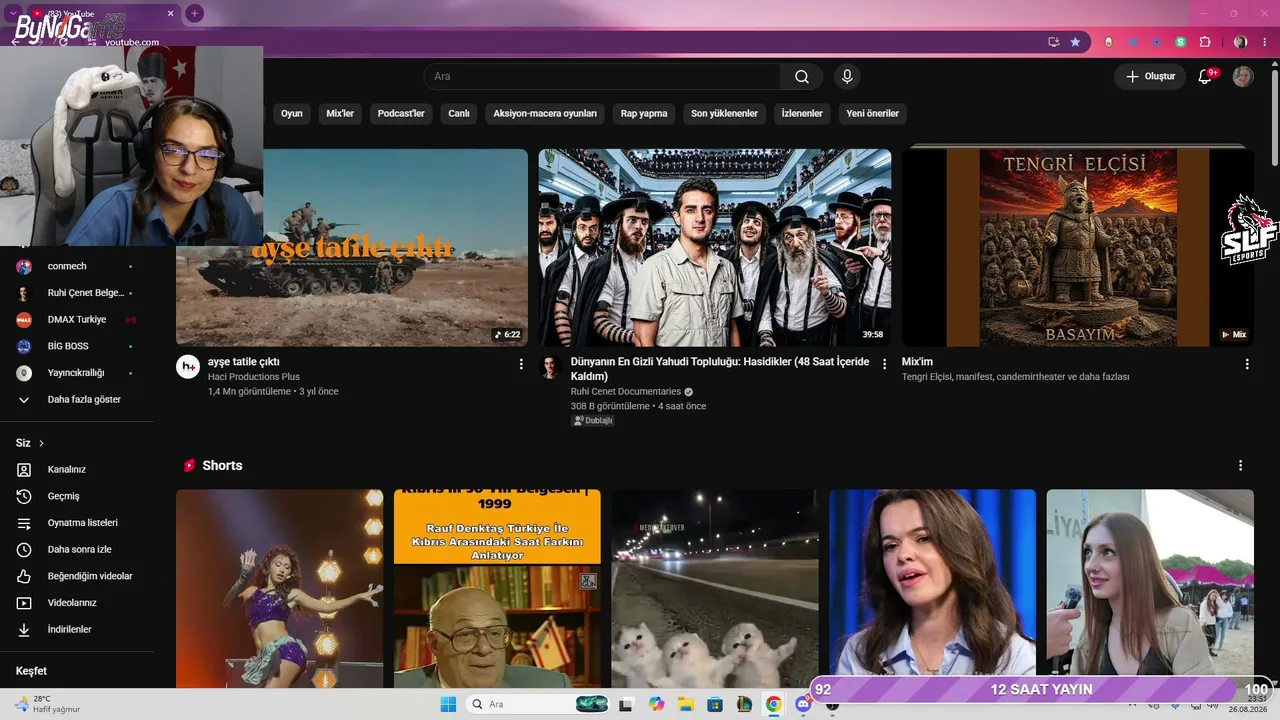Viewport: 1280px width, 720px height.
Task: Open the Shorts section options menu
Action: 1241,466
